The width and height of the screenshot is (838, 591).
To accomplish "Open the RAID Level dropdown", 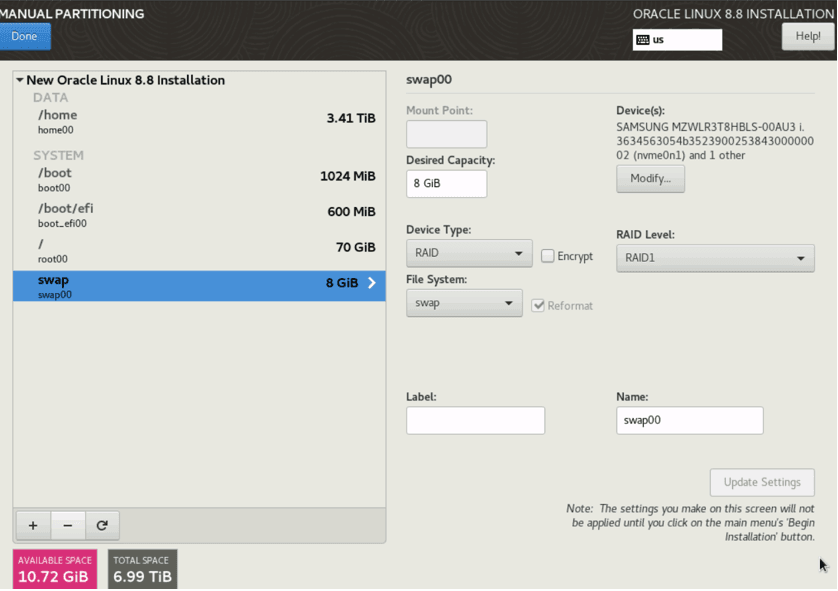I will coord(714,257).
